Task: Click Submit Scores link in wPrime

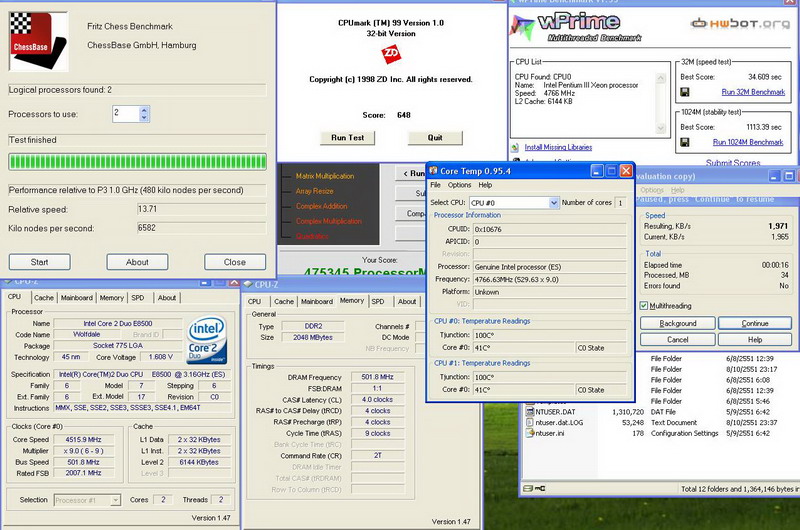Action: (733, 163)
